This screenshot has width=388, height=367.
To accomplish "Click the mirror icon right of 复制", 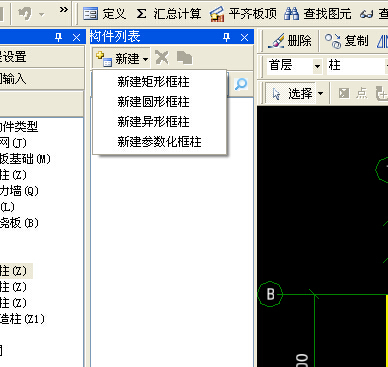I will pyautogui.click(x=383, y=41).
